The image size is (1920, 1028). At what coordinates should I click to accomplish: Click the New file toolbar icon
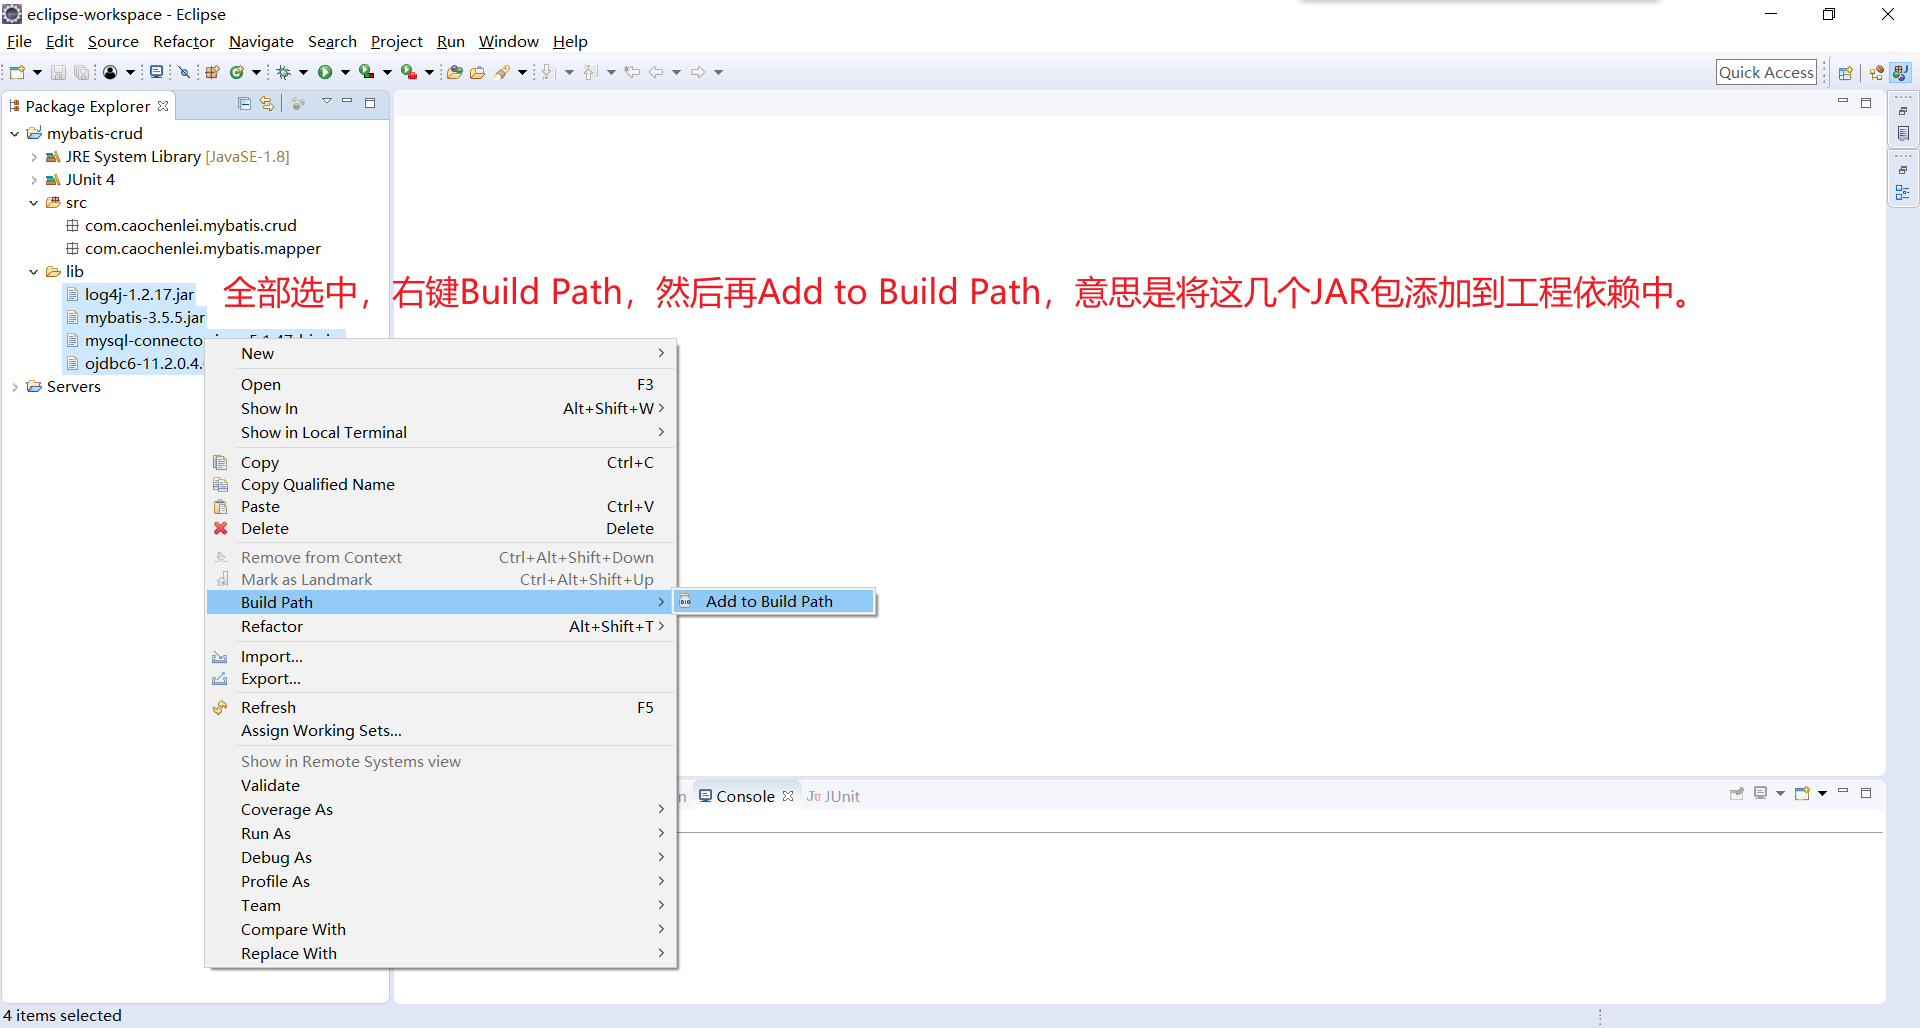(x=17, y=72)
